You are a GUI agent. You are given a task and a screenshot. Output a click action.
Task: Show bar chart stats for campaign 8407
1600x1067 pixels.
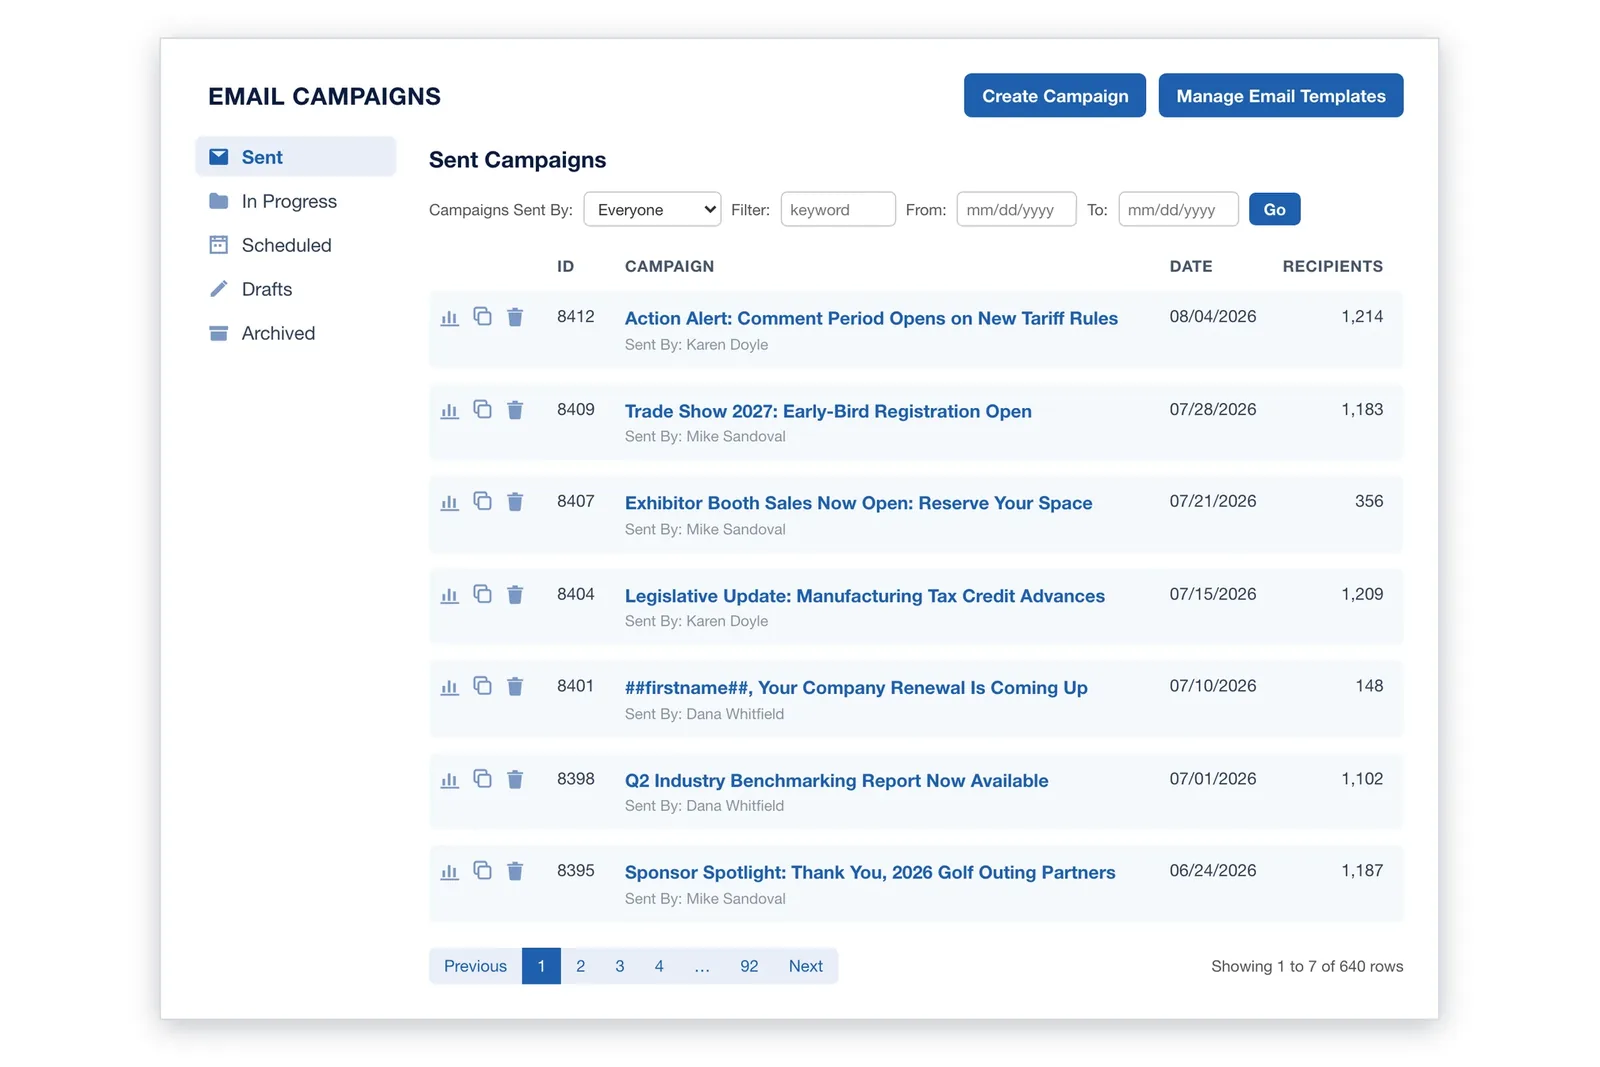(x=450, y=503)
